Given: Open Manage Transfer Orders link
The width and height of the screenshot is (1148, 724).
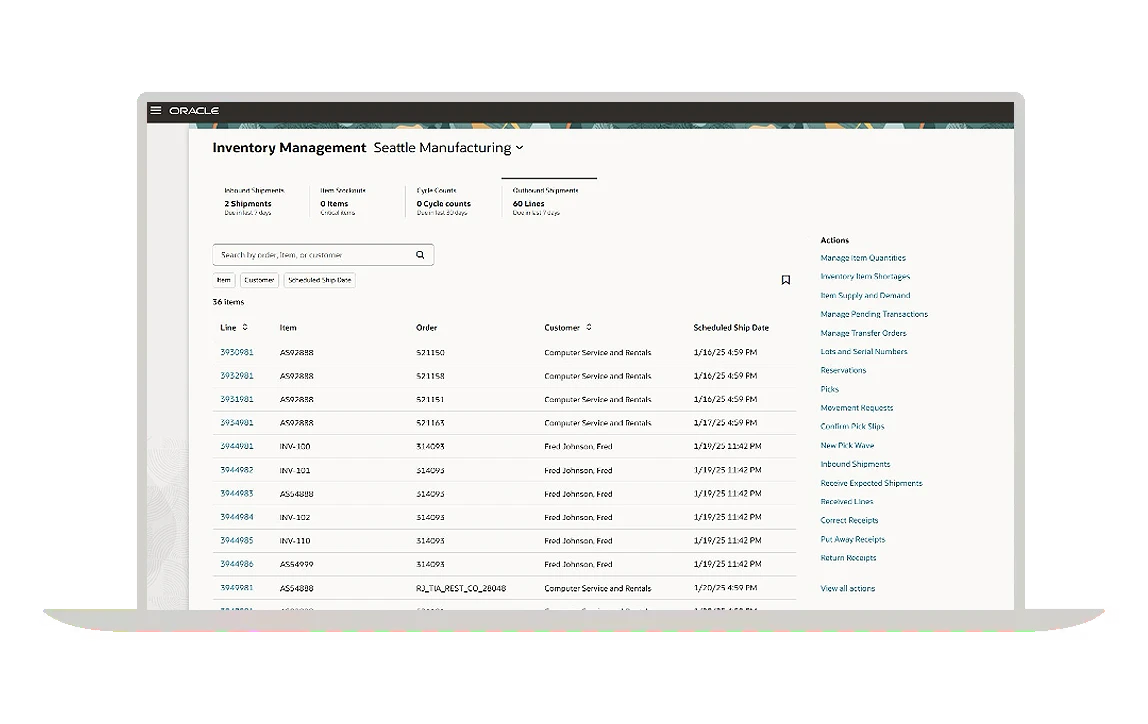Looking at the screenshot, I should pyautogui.click(x=862, y=333).
